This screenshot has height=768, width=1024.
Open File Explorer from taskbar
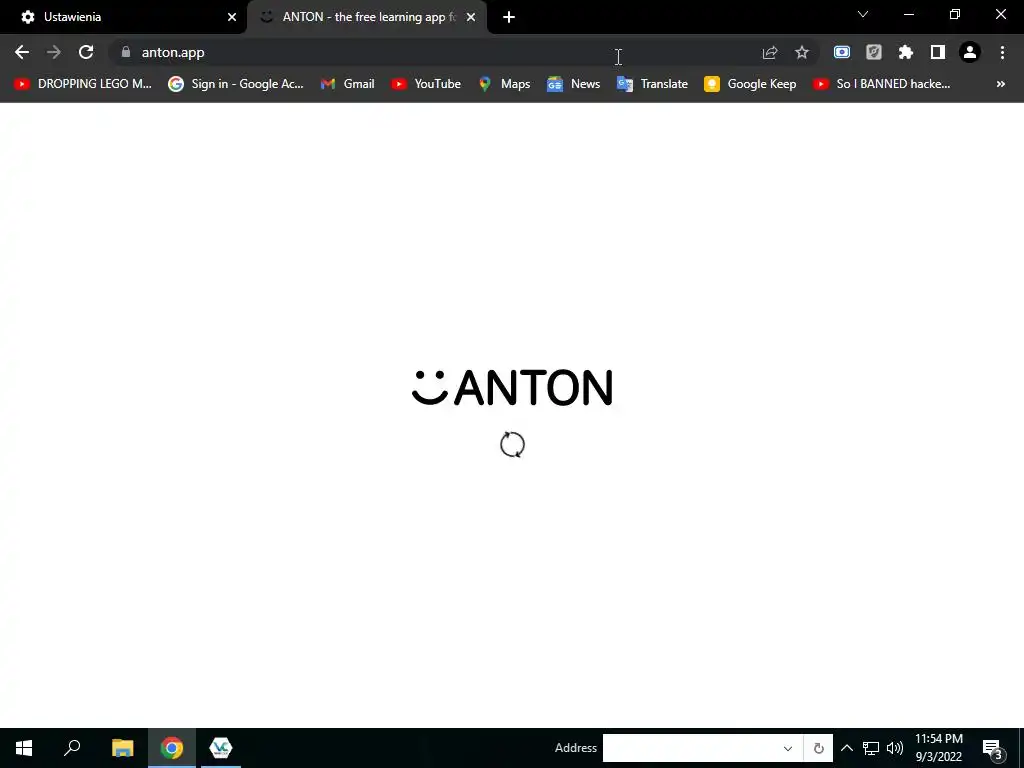(122, 748)
